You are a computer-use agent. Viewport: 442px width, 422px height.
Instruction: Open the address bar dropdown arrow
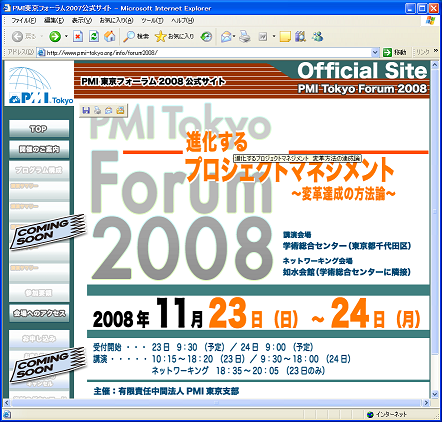375,52
